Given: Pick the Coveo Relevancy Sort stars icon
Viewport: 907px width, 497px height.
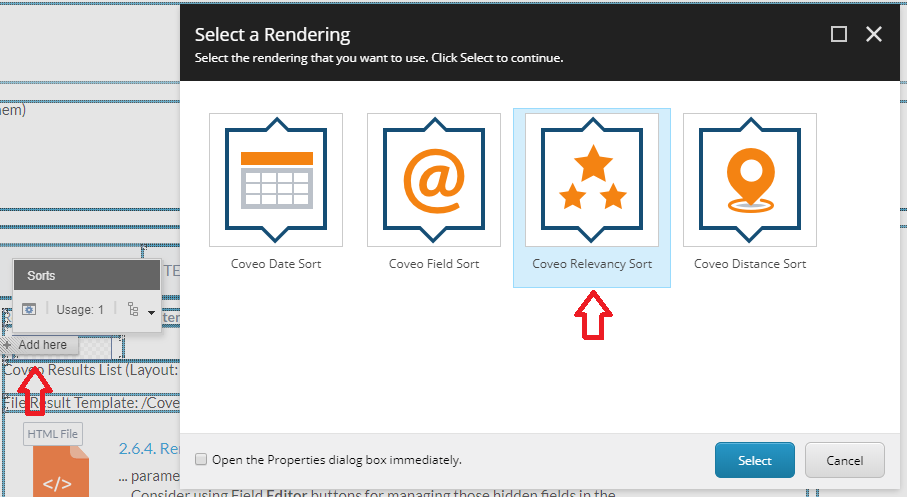Looking at the screenshot, I should pyautogui.click(x=592, y=180).
